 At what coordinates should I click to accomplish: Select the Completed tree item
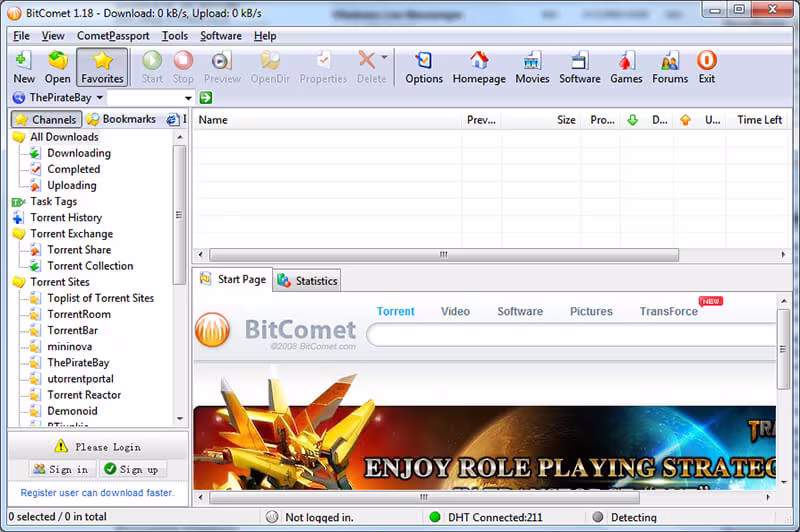[x=73, y=169]
